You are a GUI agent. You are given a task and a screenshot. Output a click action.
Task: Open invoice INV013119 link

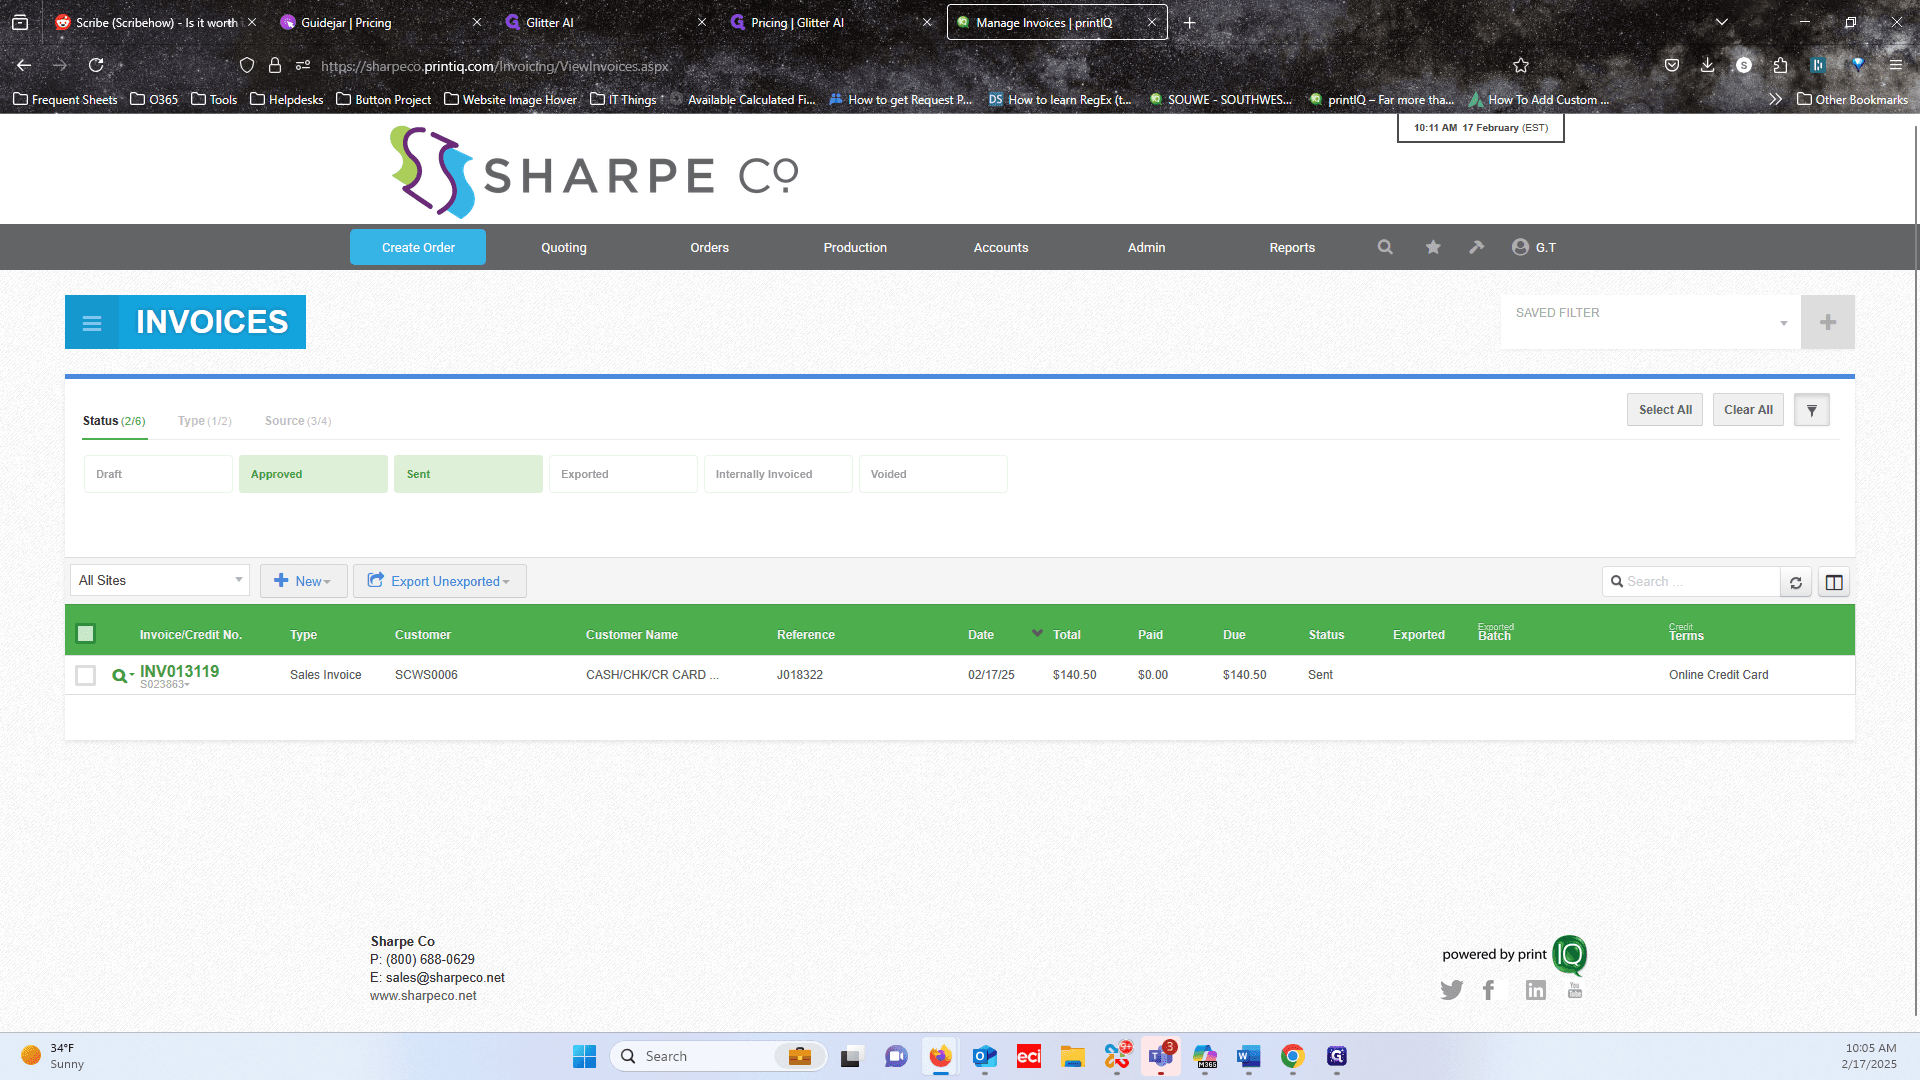(179, 671)
